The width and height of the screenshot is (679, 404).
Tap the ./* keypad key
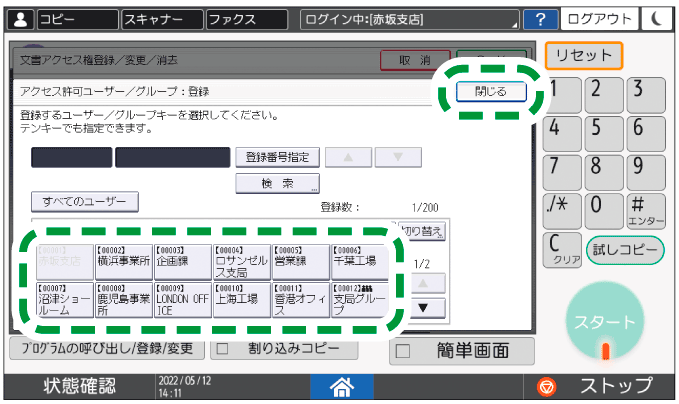click(562, 211)
